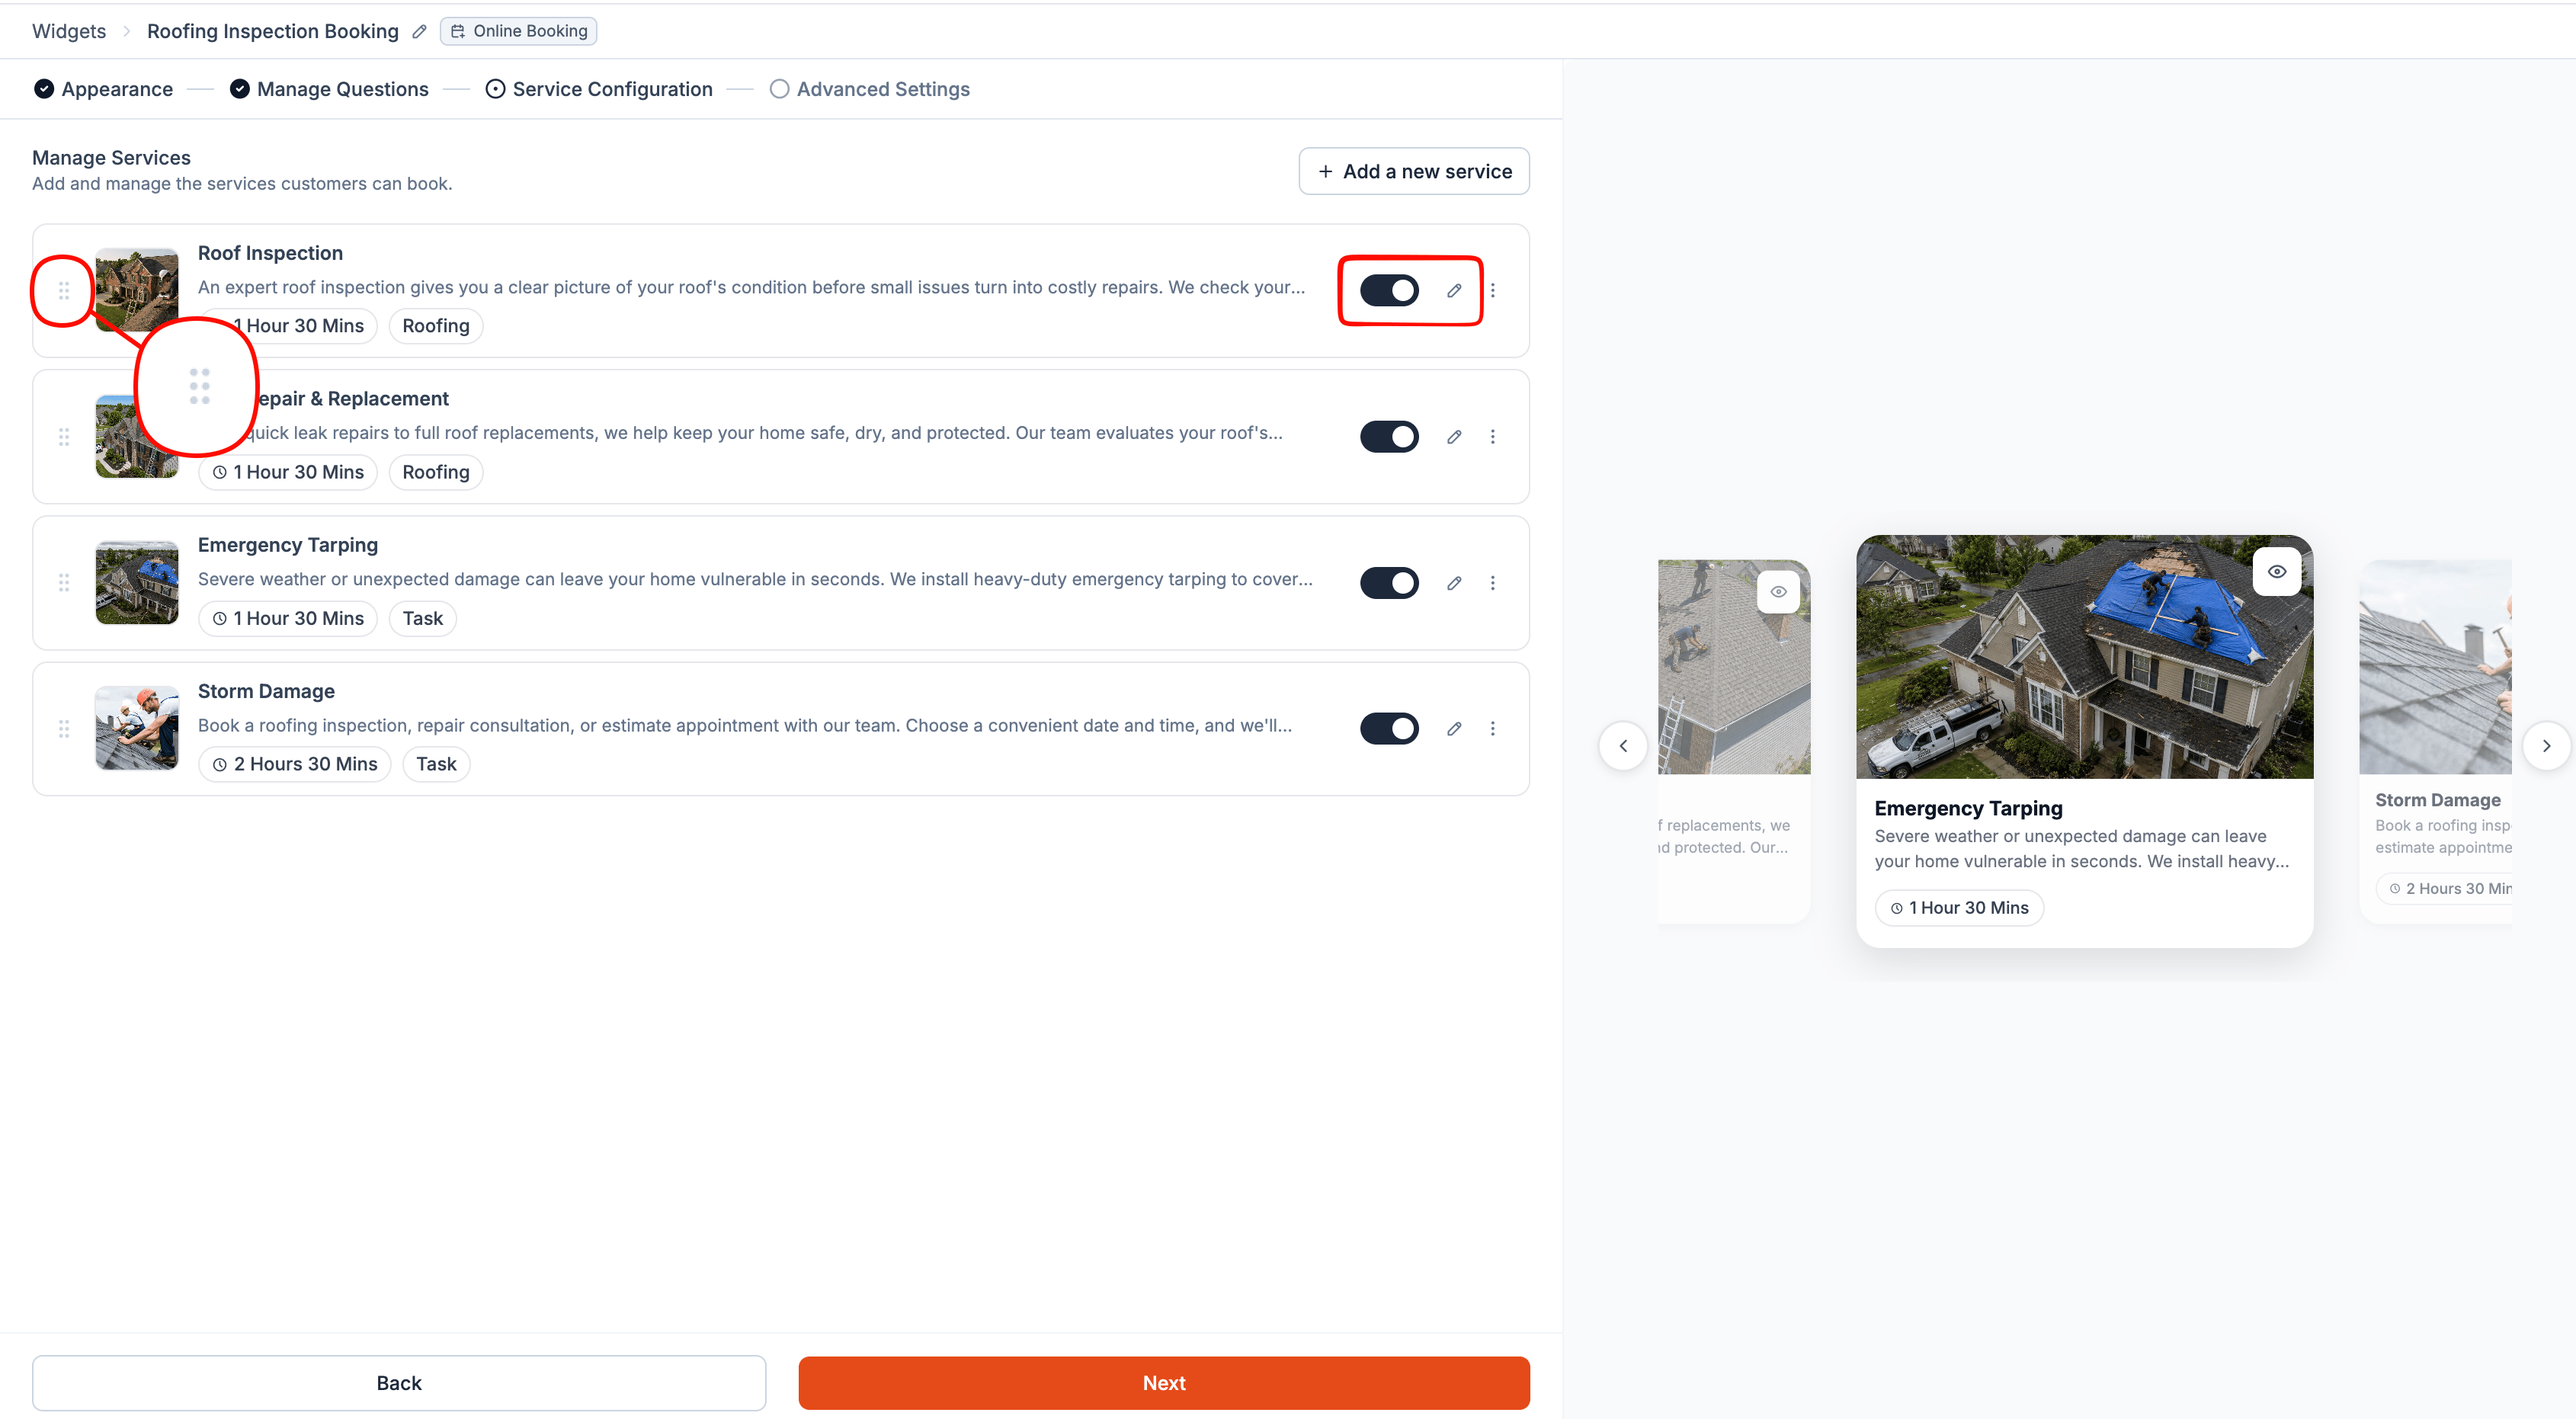The image size is (2576, 1419).
Task: Click the Roofing tag on Repair & Replacement
Action: coord(436,472)
